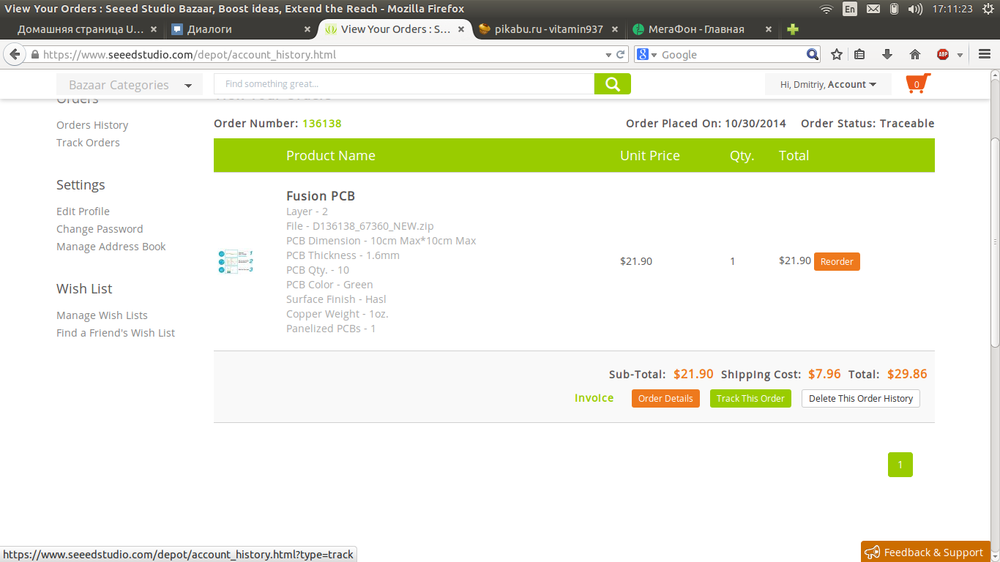
Task: Open the Fusion PCB product name
Action: [320, 196]
